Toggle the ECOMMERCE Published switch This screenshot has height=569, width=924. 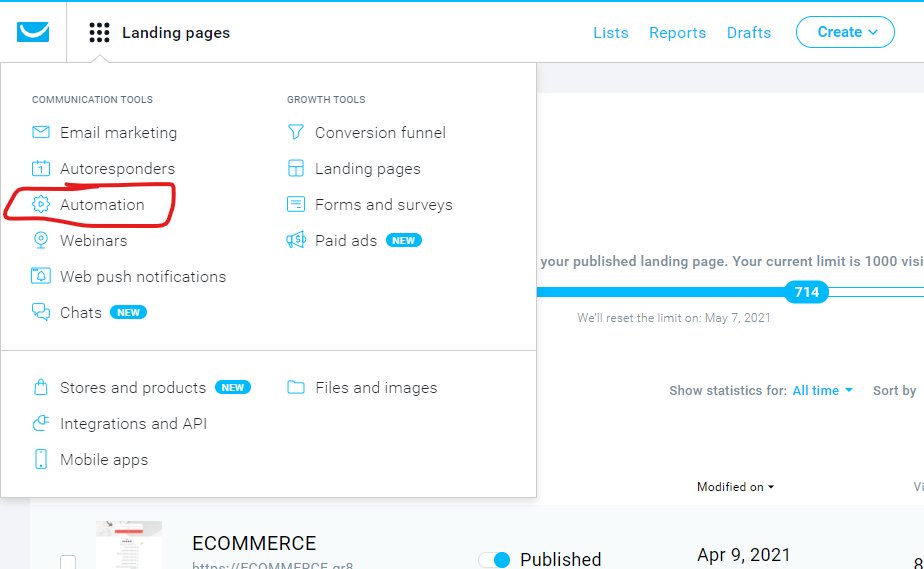pyautogui.click(x=494, y=559)
